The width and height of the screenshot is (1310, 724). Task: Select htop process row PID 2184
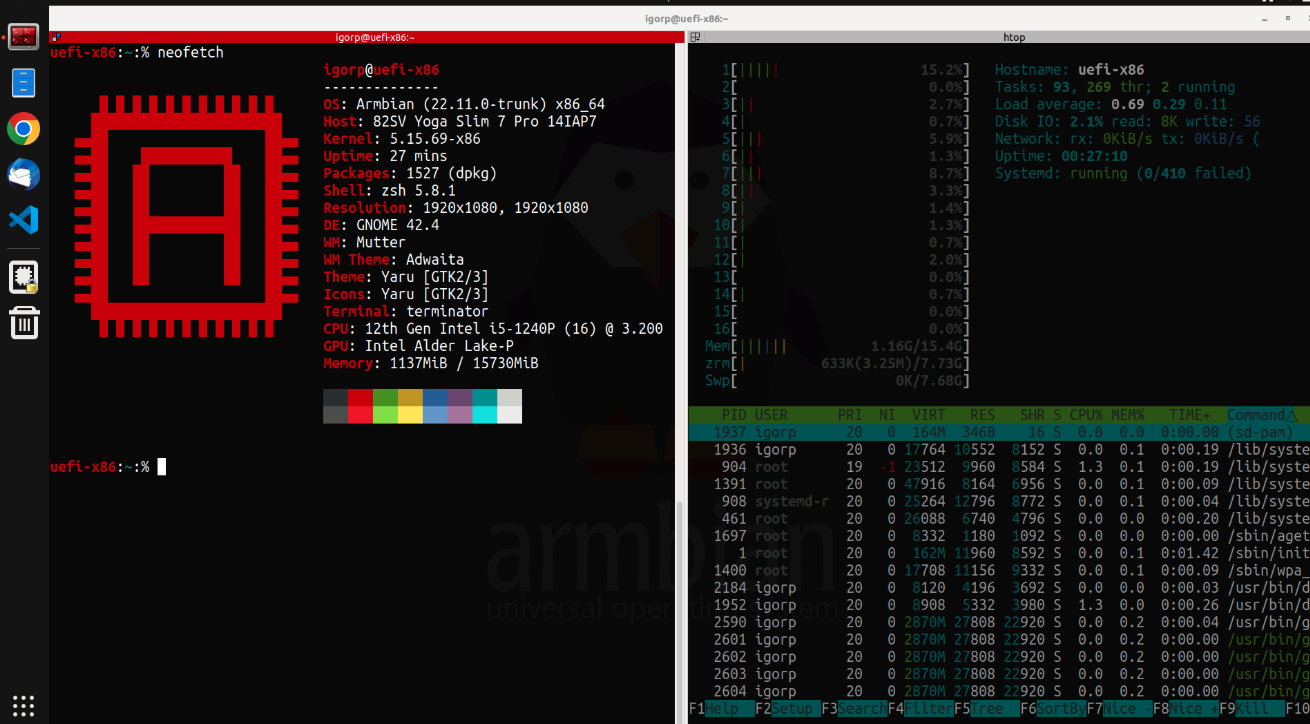pyautogui.click(x=999, y=588)
